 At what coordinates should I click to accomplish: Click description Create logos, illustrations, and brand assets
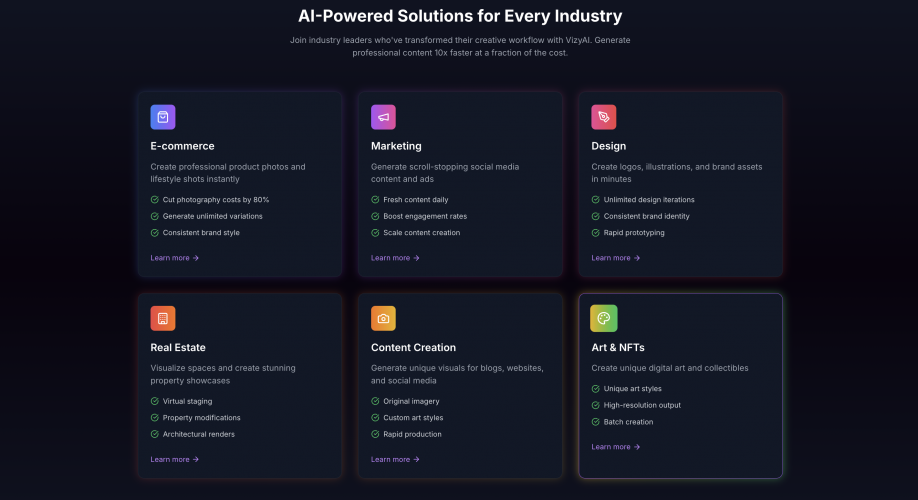[677, 173]
